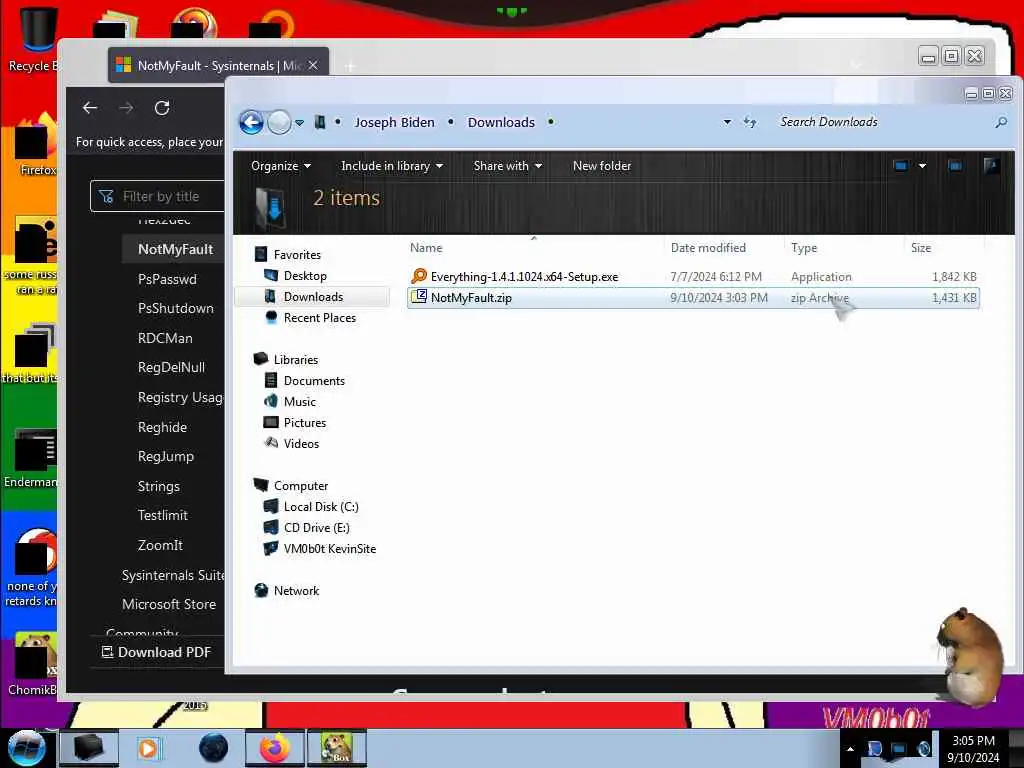The height and width of the screenshot is (768, 1024).
Task: Click the New folder button
Action: point(601,166)
